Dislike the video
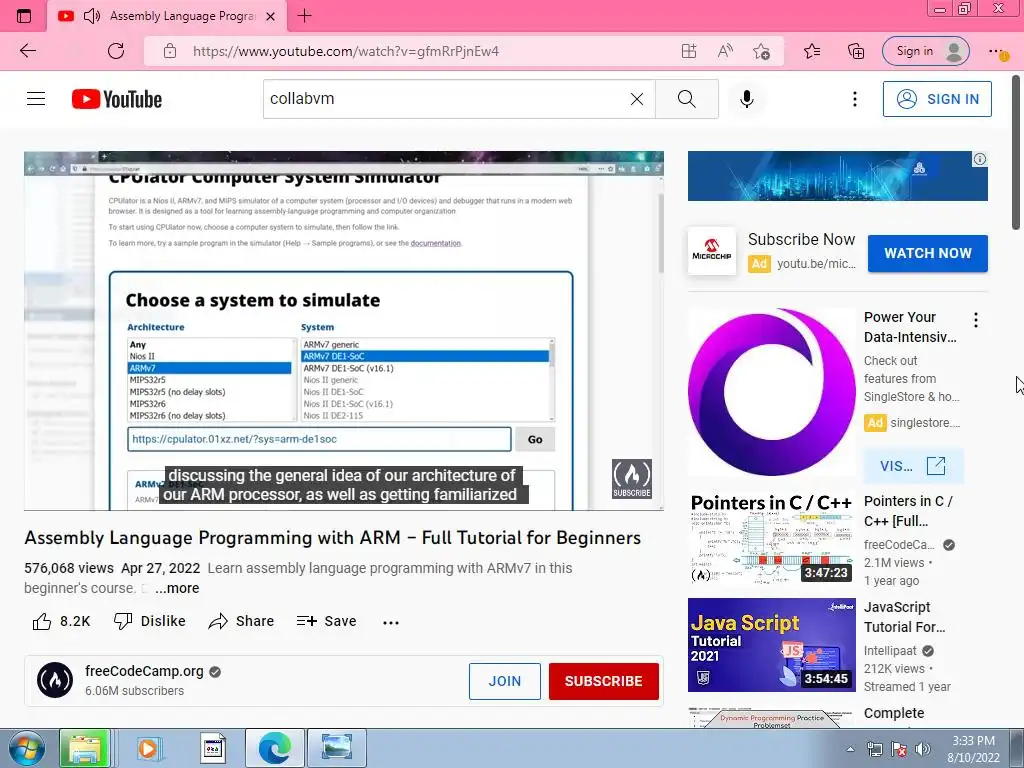 150,621
